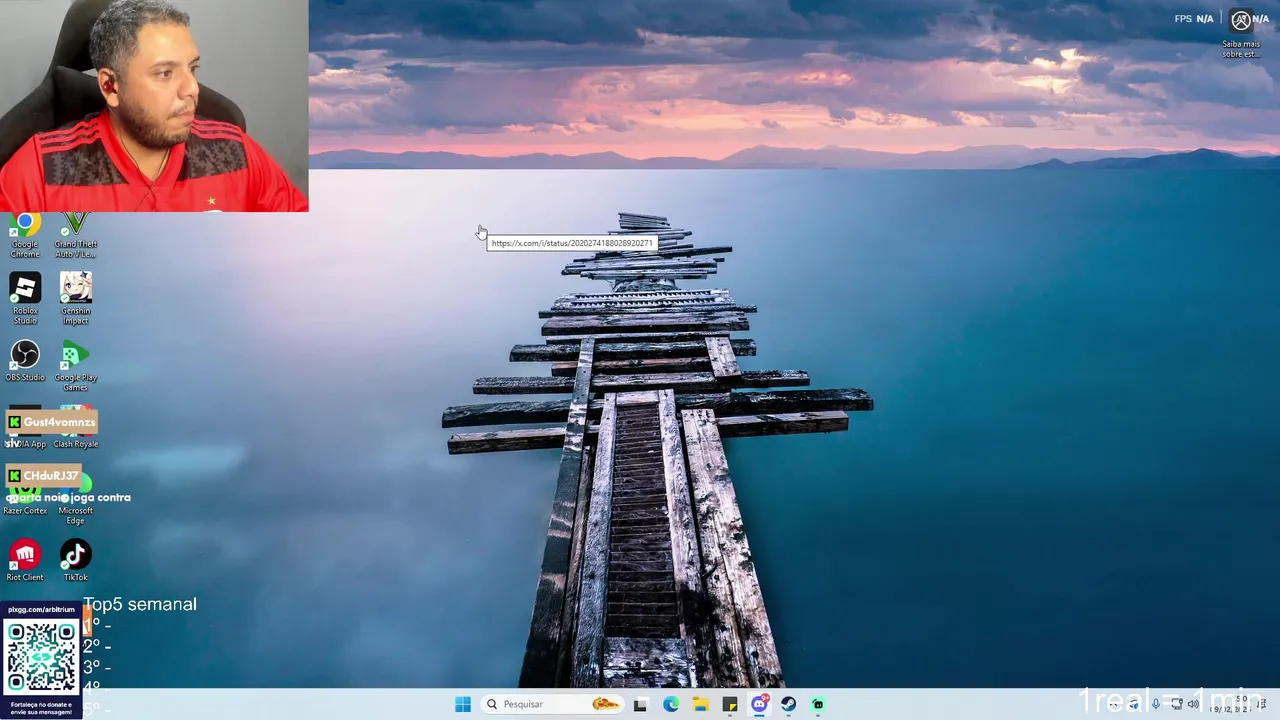Click the pizza highlight icon in search
1280x720 pixels.
point(605,704)
